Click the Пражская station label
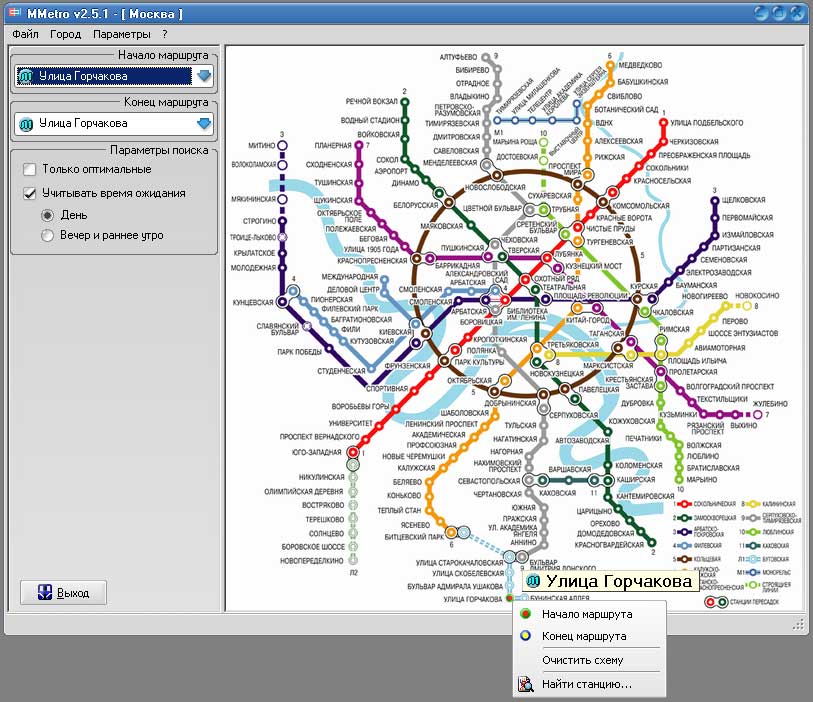The image size is (813, 702). [520, 518]
